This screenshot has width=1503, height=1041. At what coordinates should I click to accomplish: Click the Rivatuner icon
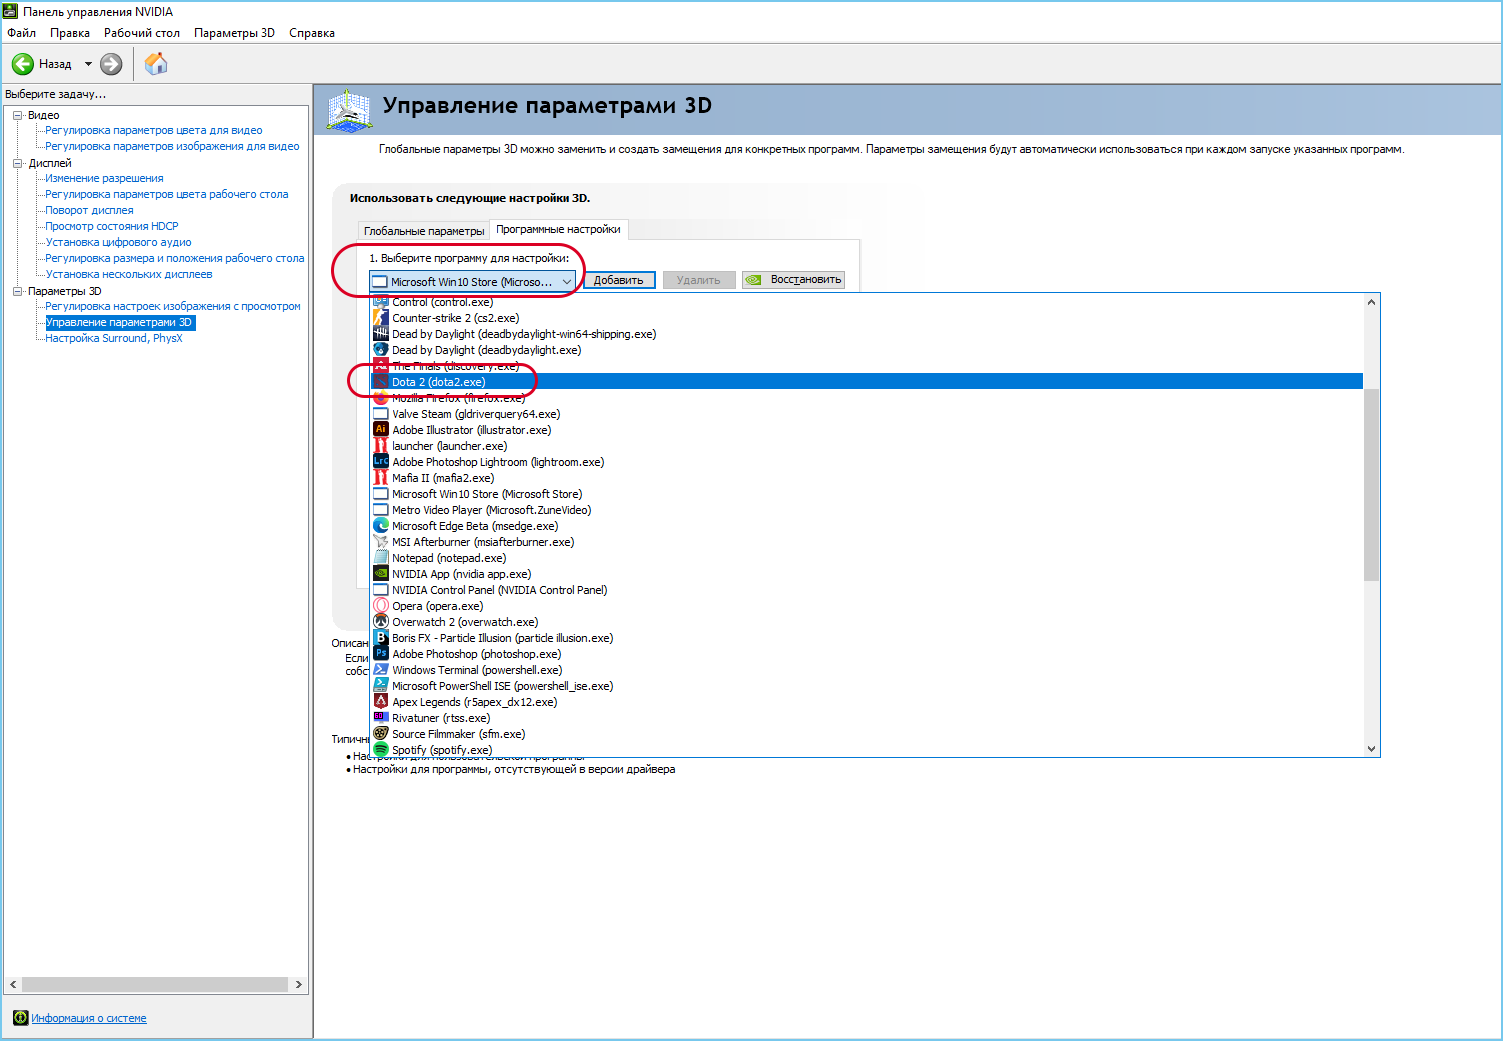pos(380,718)
